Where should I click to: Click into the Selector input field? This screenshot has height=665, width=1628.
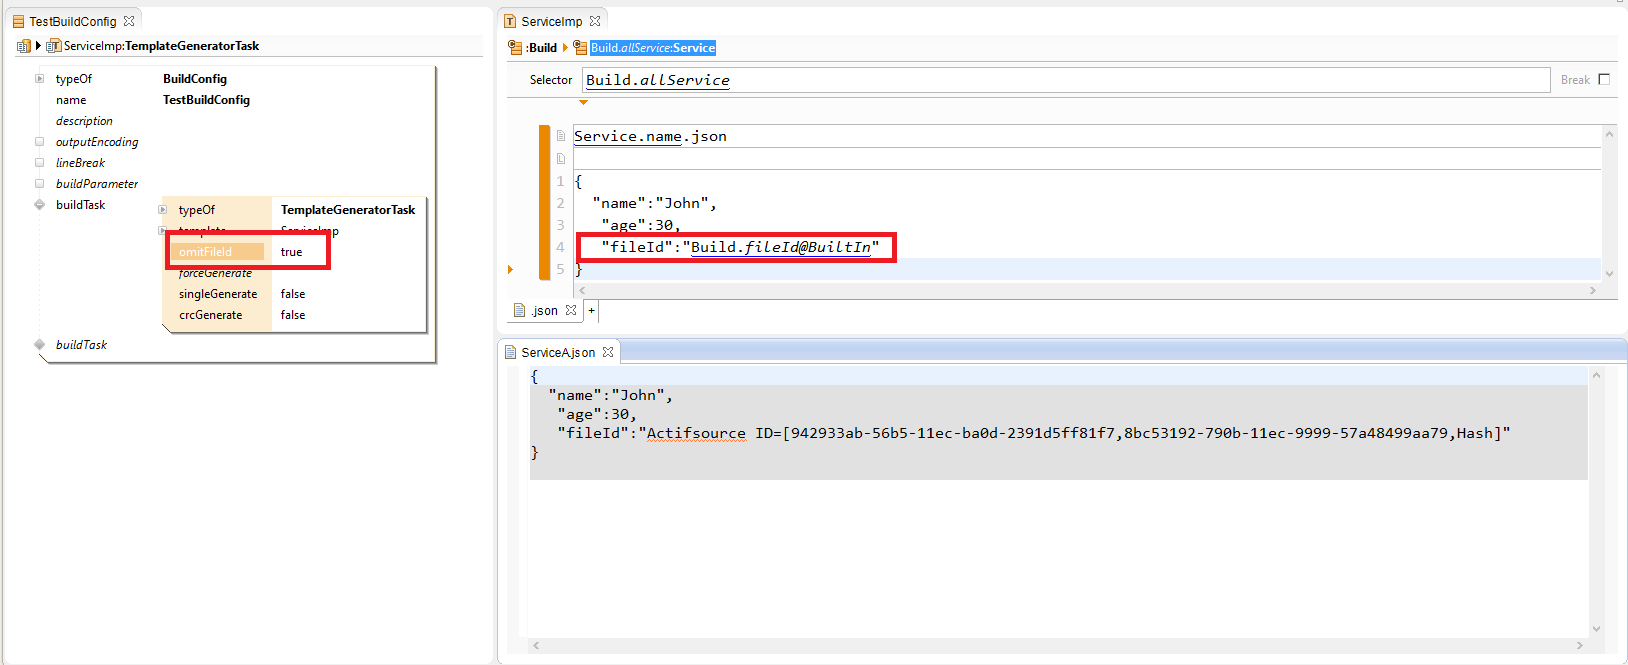pyautogui.click(x=1065, y=80)
